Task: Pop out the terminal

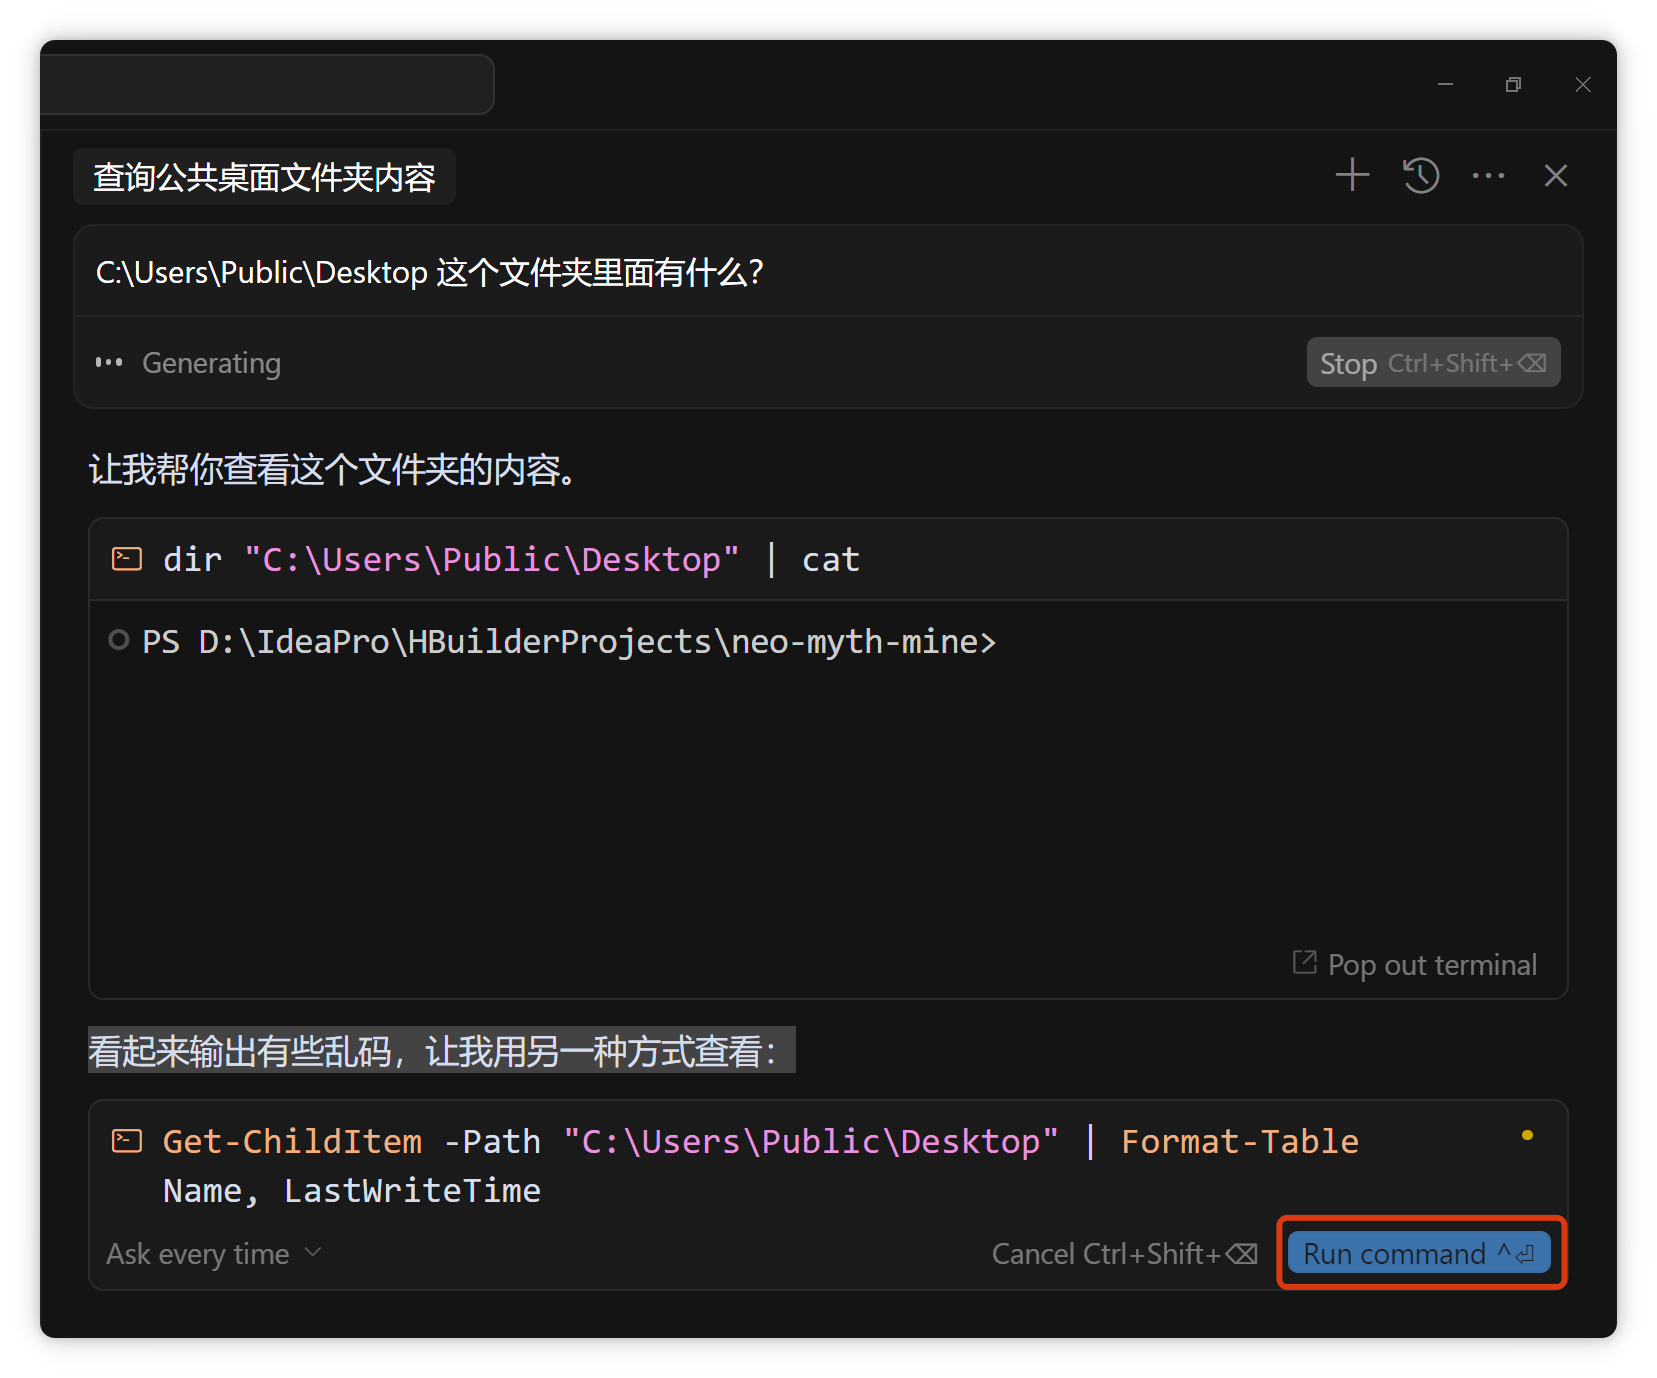Action: (1414, 964)
